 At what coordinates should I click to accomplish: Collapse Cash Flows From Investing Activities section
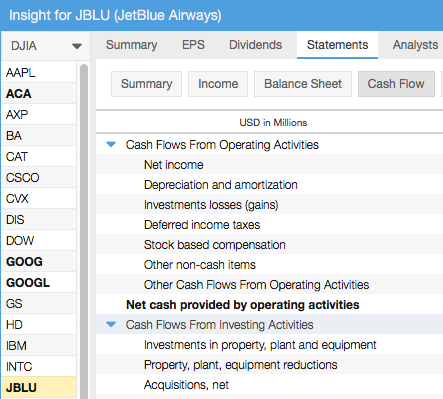click(x=111, y=324)
